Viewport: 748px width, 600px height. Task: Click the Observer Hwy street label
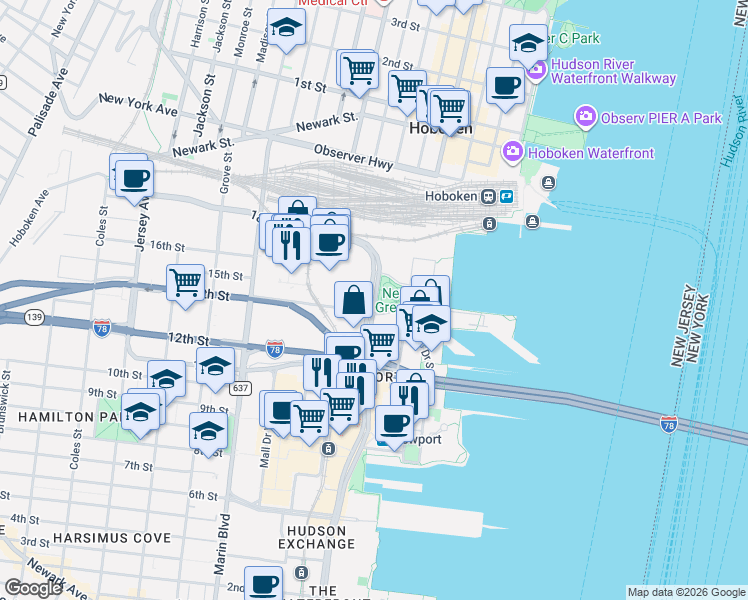coord(353,157)
